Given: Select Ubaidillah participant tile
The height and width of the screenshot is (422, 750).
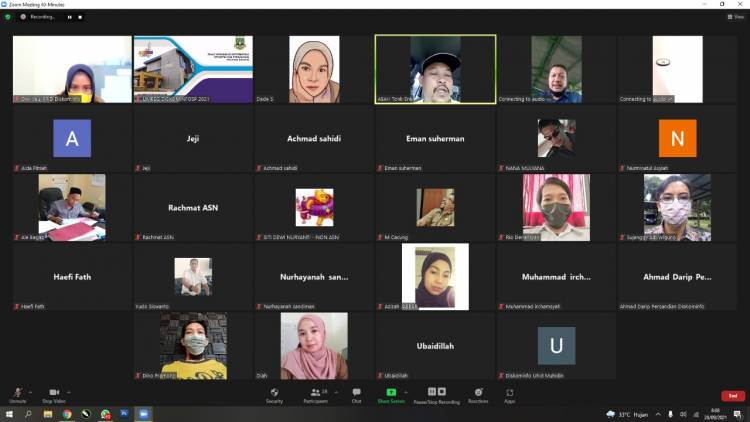Looking at the screenshot, I should 435,346.
